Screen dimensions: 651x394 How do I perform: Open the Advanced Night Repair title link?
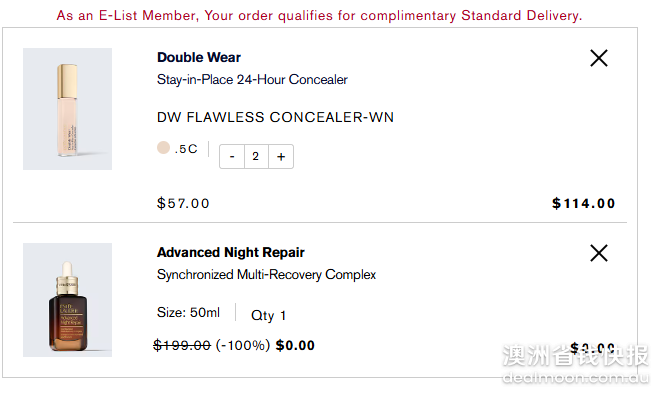pyautogui.click(x=231, y=252)
